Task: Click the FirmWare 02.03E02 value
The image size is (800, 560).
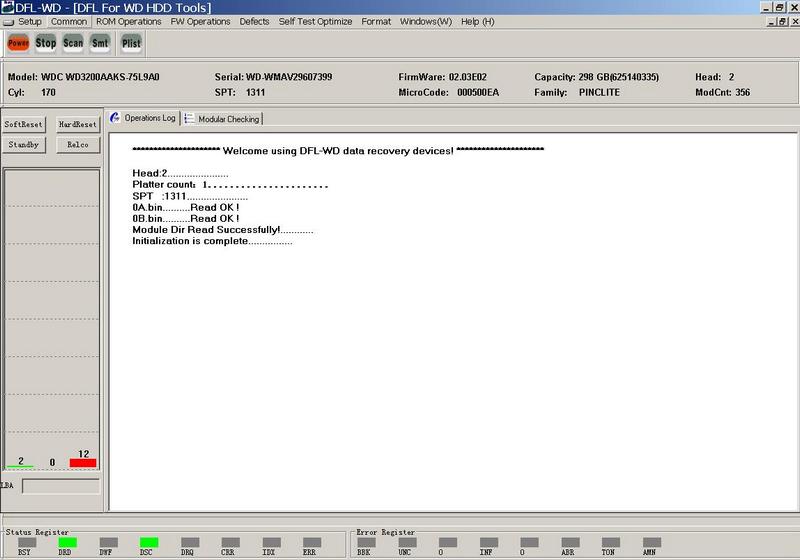Action: (x=468, y=77)
